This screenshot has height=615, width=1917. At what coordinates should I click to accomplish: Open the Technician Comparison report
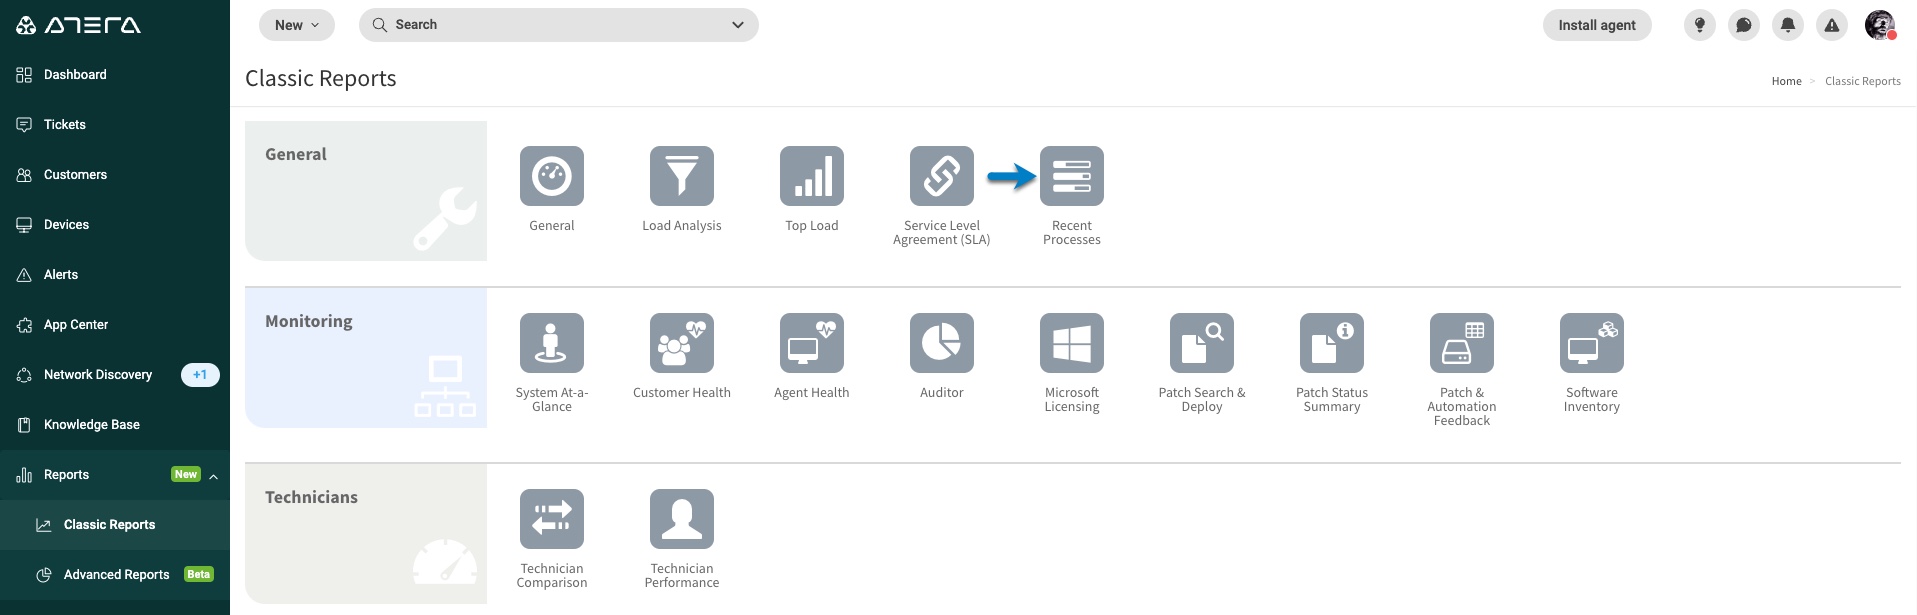pos(551,519)
